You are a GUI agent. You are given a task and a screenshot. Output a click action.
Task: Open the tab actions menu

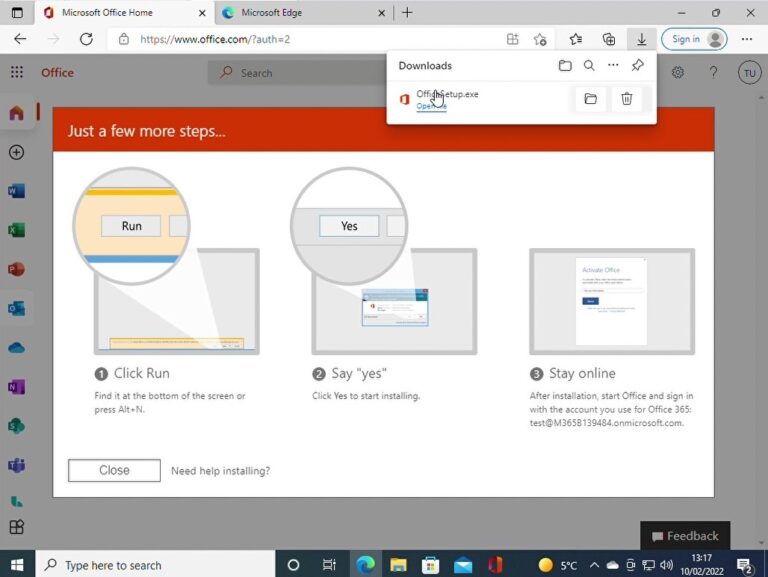(17, 13)
